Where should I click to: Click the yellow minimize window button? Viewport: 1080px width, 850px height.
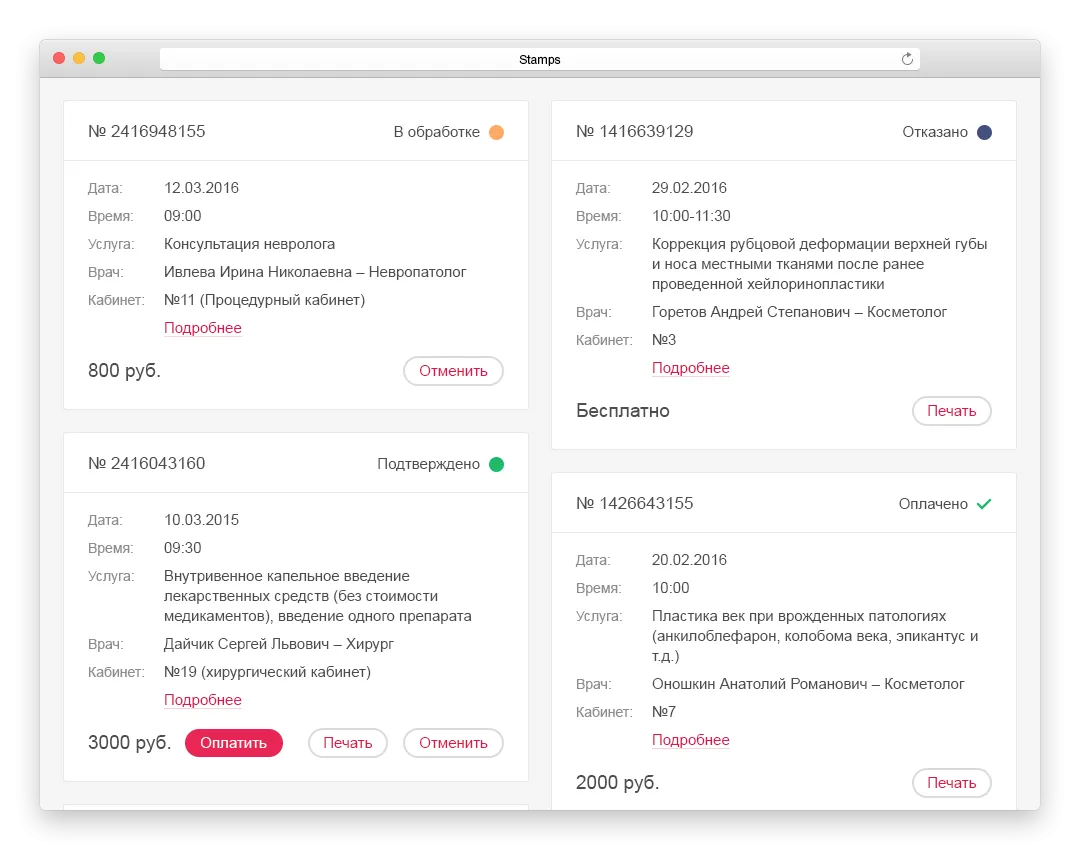pos(79,59)
